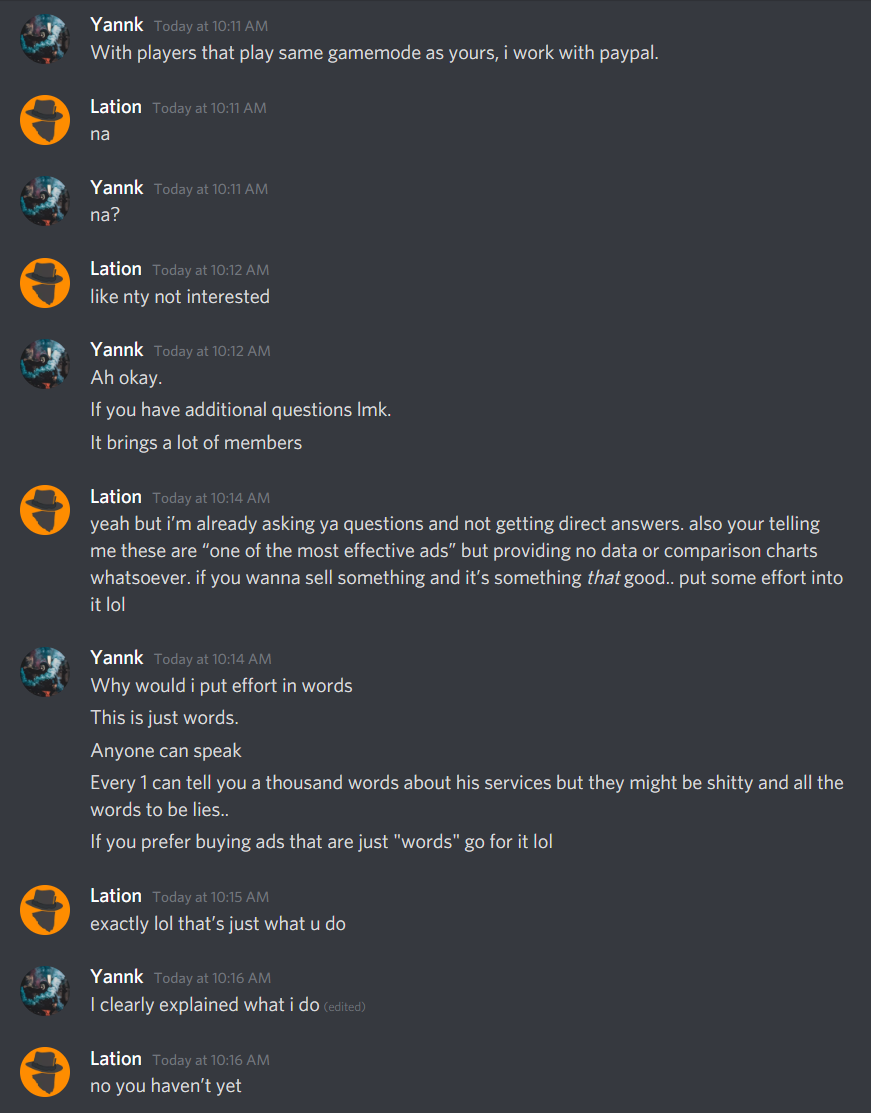
Task: Open Yannk's avatar next to "na?"
Action: [45, 201]
